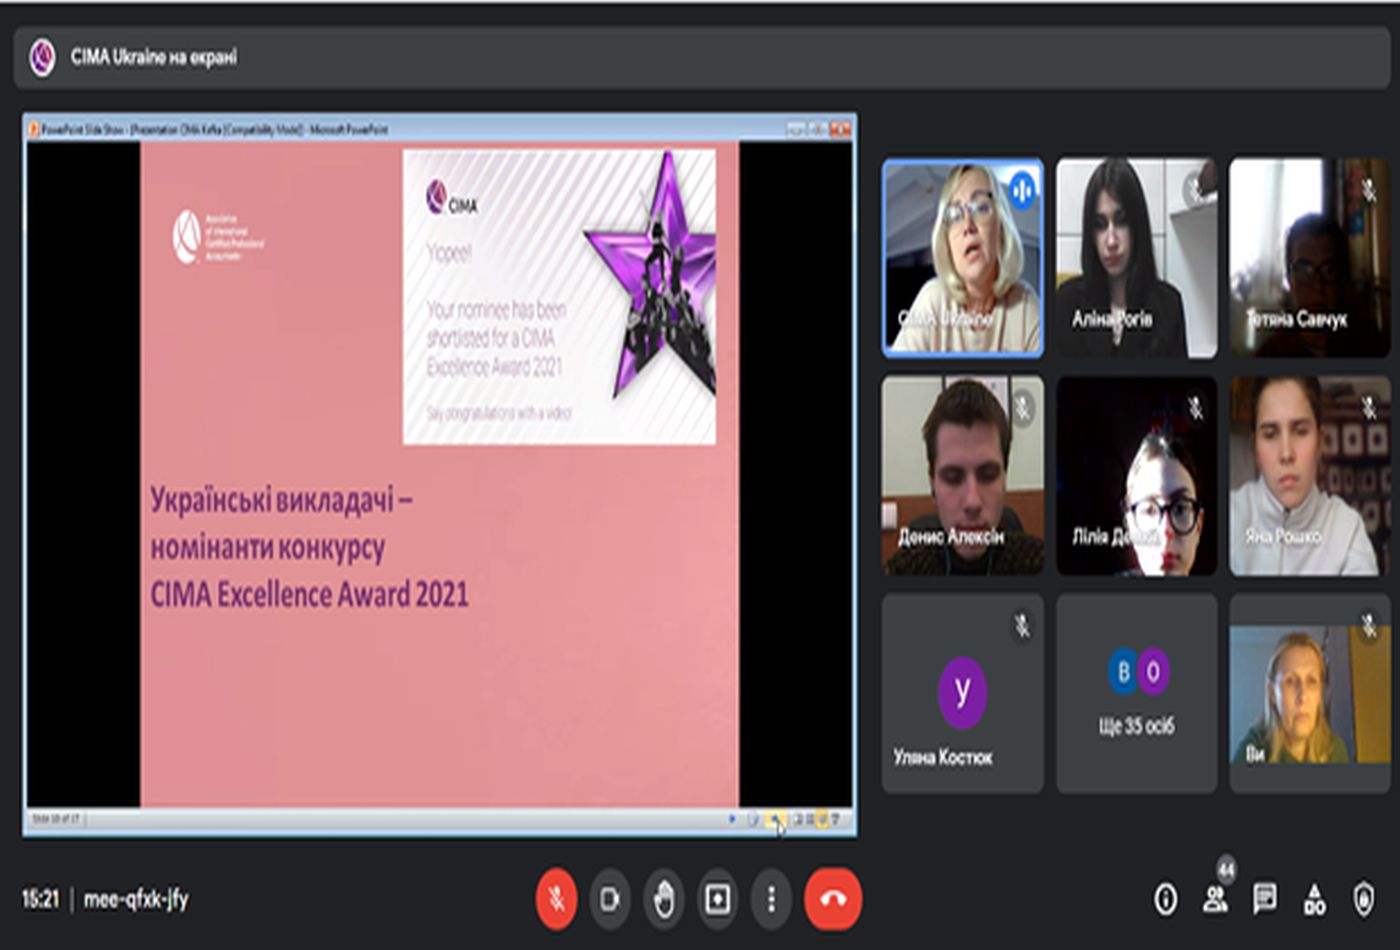Click the present screen button
The width and height of the screenshot is (1400, 950).
(x=718, y=899)
